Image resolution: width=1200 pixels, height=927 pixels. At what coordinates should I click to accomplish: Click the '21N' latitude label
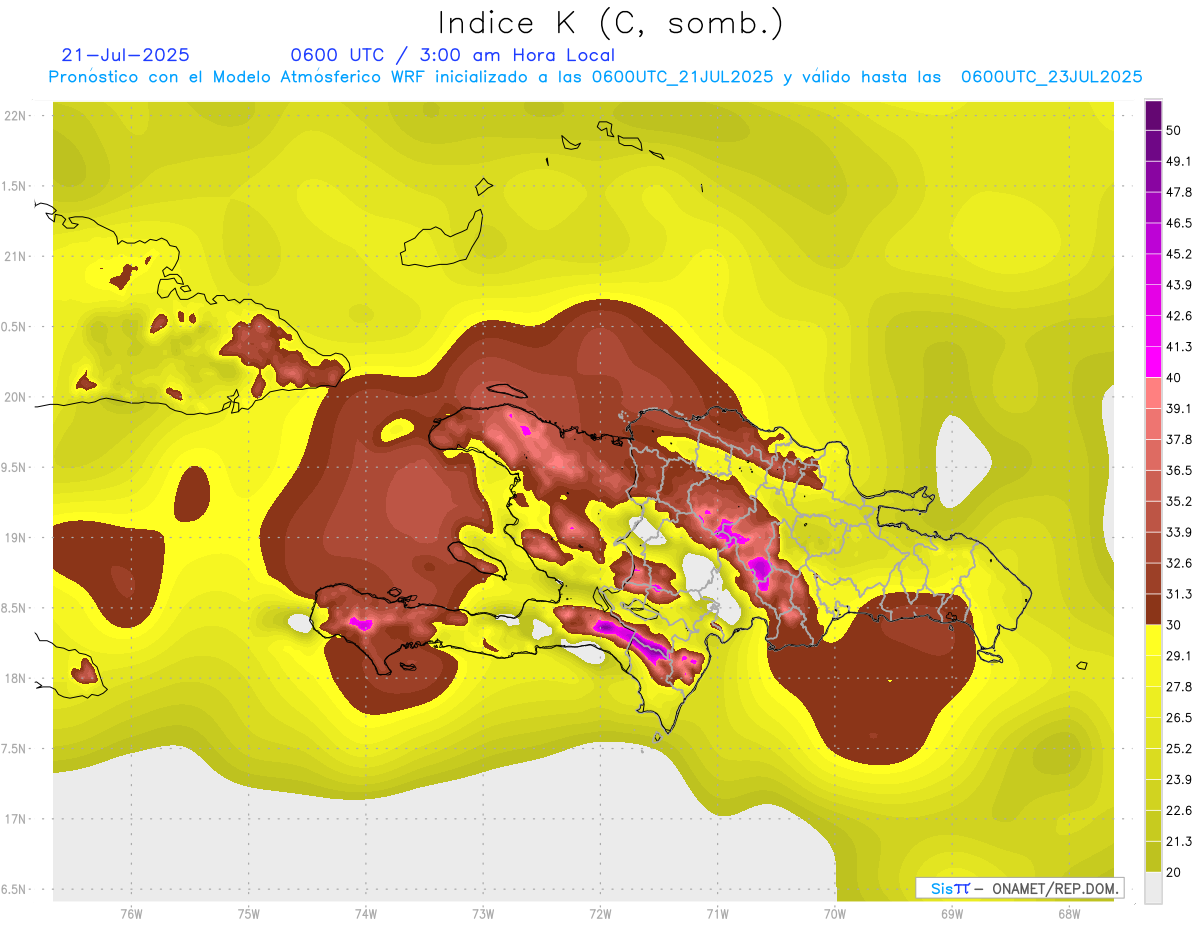15,257
